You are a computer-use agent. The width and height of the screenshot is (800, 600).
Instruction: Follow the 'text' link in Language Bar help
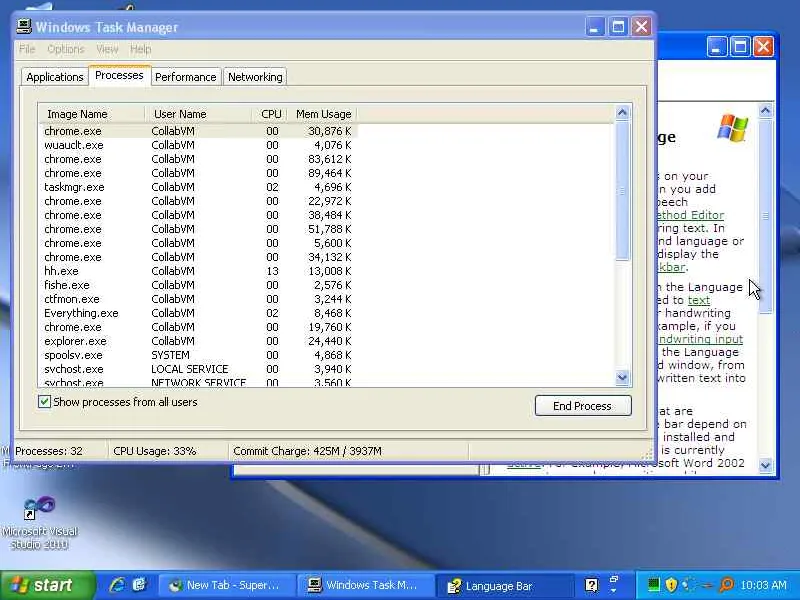click(698, 301)
